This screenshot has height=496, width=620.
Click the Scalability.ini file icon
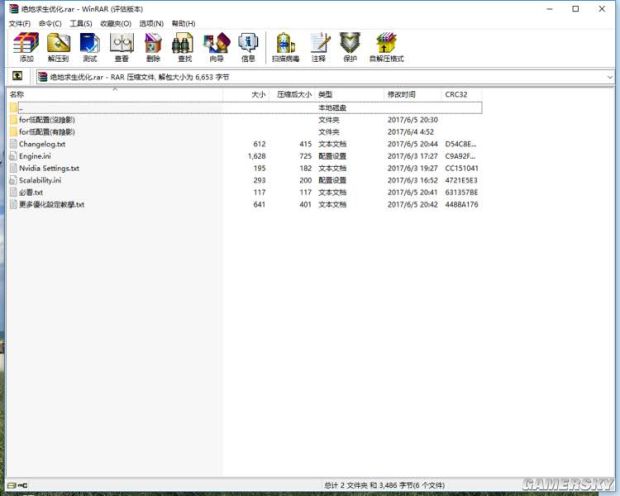14,180
